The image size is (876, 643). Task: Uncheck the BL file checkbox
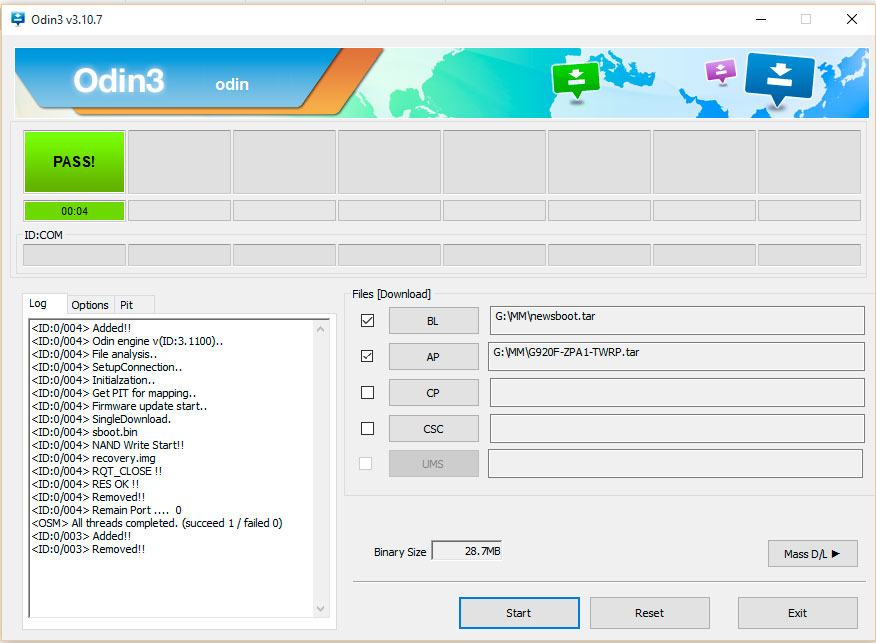(367, 321)
